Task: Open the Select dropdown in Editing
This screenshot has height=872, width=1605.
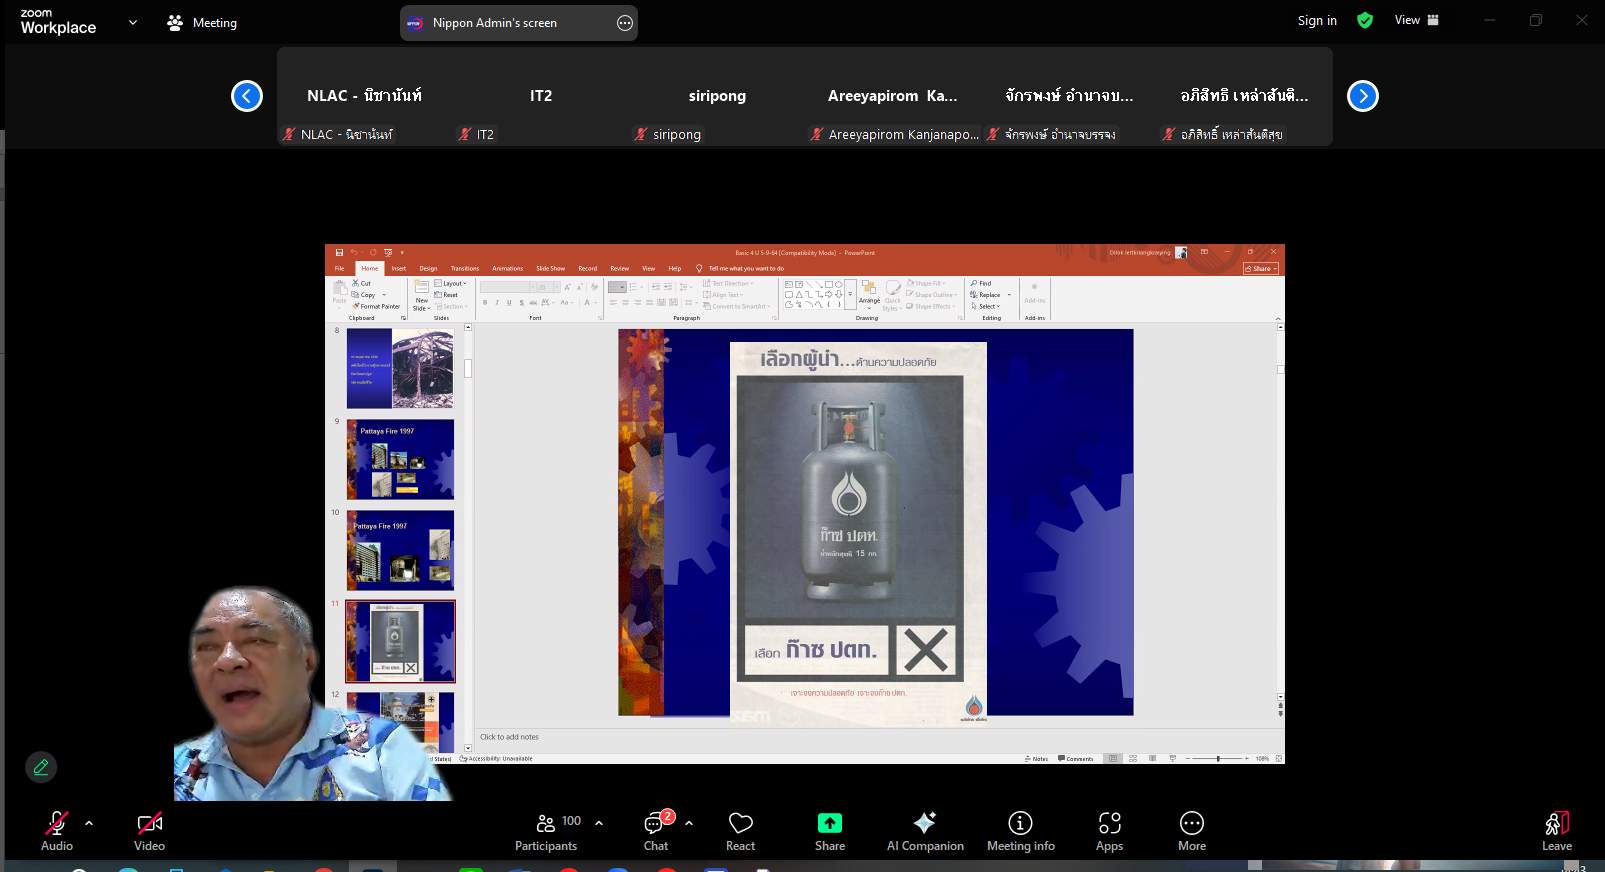Action: [986, 306]
